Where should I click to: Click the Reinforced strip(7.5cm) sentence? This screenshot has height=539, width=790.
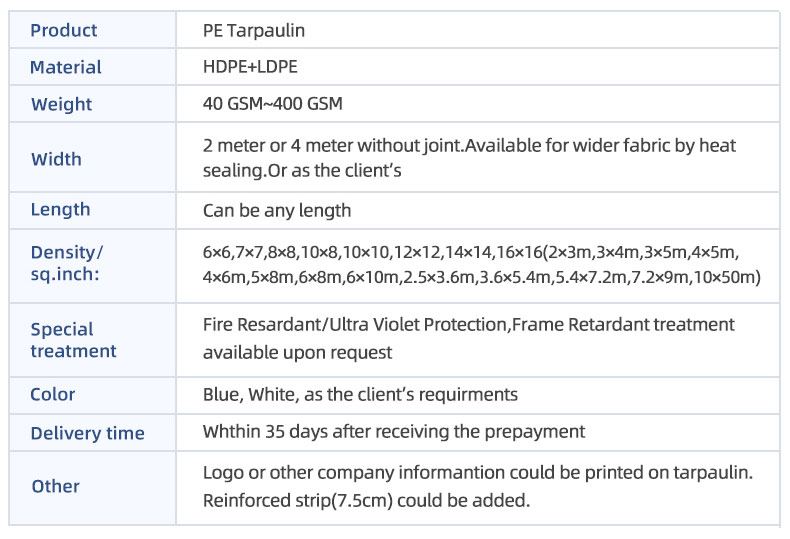tap(366, 501)
